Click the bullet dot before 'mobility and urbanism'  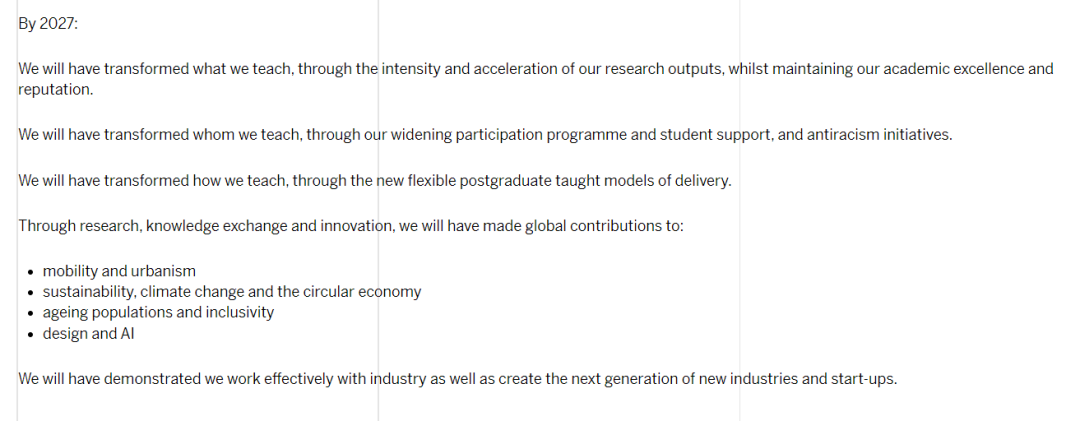point(31,272)
